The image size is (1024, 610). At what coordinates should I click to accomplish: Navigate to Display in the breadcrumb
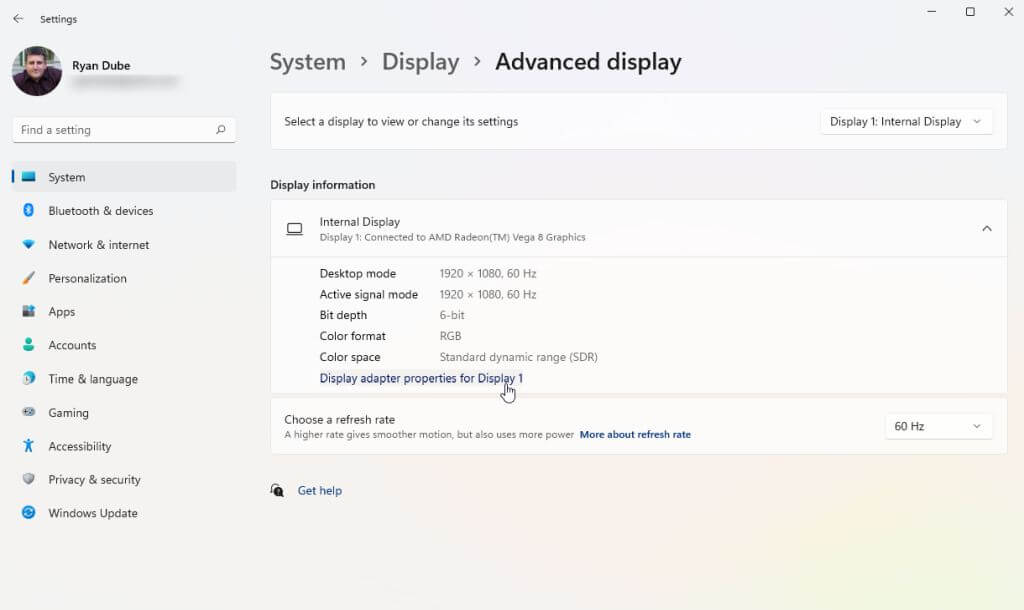(x=420, y=62)
